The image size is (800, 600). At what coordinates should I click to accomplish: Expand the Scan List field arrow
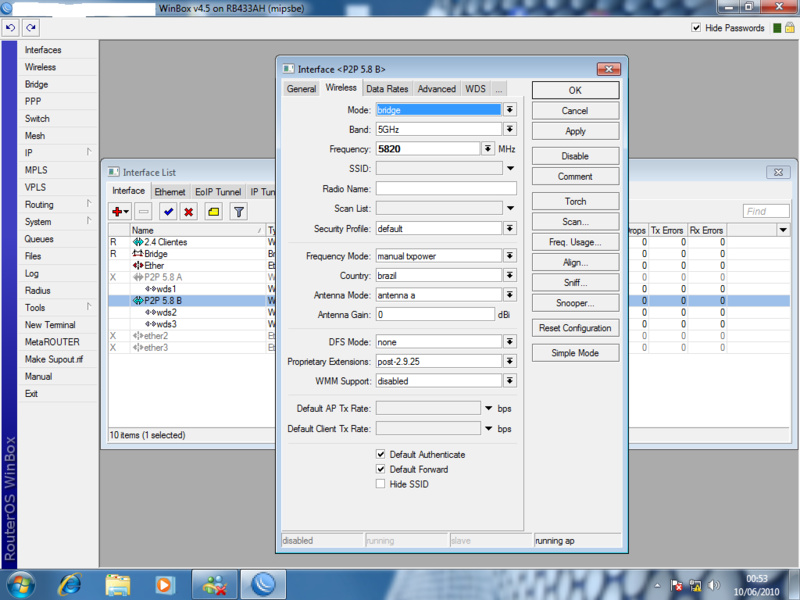pos(510,208)
